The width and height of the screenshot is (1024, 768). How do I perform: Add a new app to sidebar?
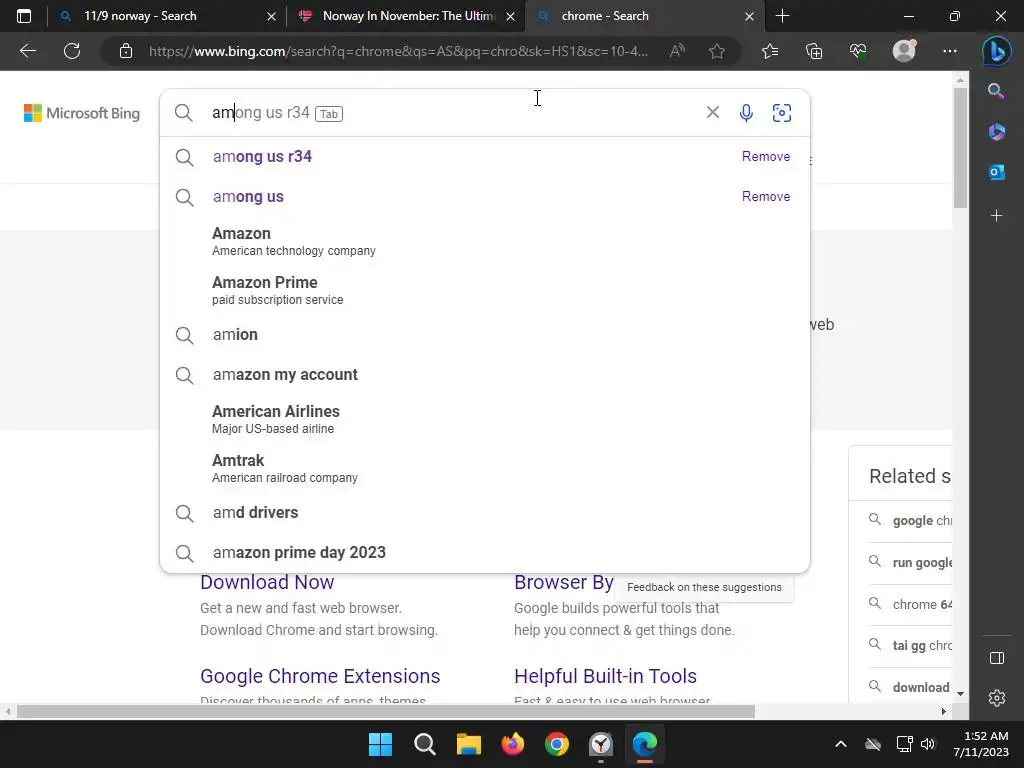(997, 216)
